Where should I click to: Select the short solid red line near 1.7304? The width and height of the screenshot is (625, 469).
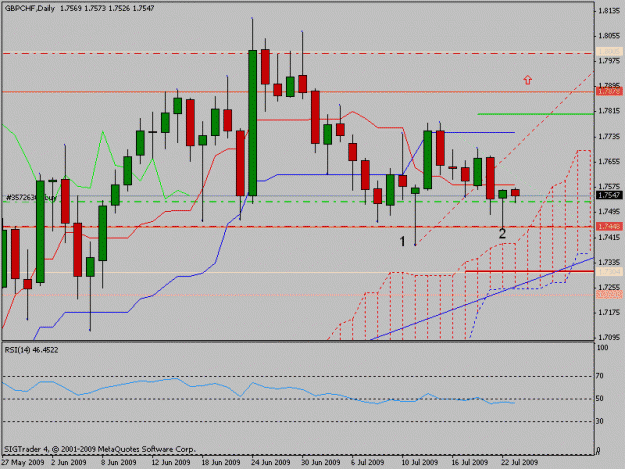point(529,271)
